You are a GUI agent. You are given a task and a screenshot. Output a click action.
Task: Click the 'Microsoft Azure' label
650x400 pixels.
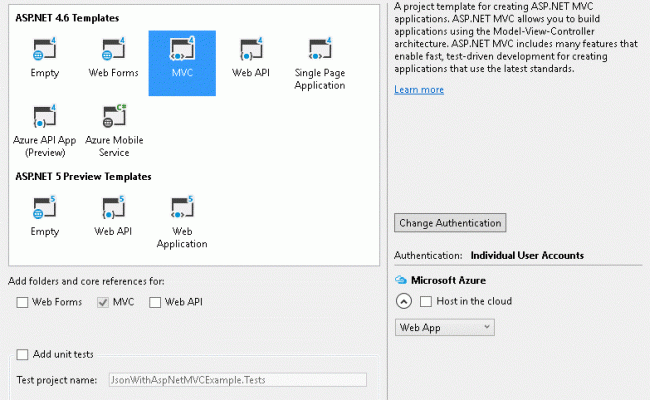[448, 280]
